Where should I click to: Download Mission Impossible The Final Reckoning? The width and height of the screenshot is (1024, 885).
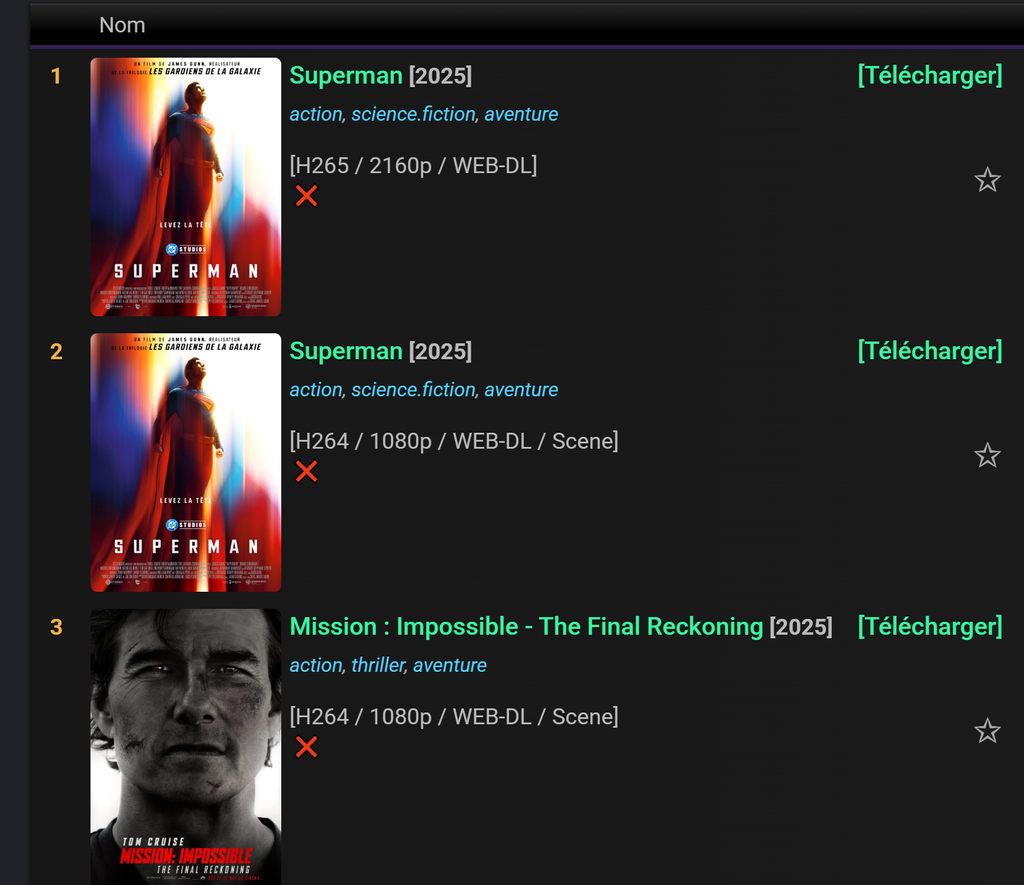(x=929, y=626)
